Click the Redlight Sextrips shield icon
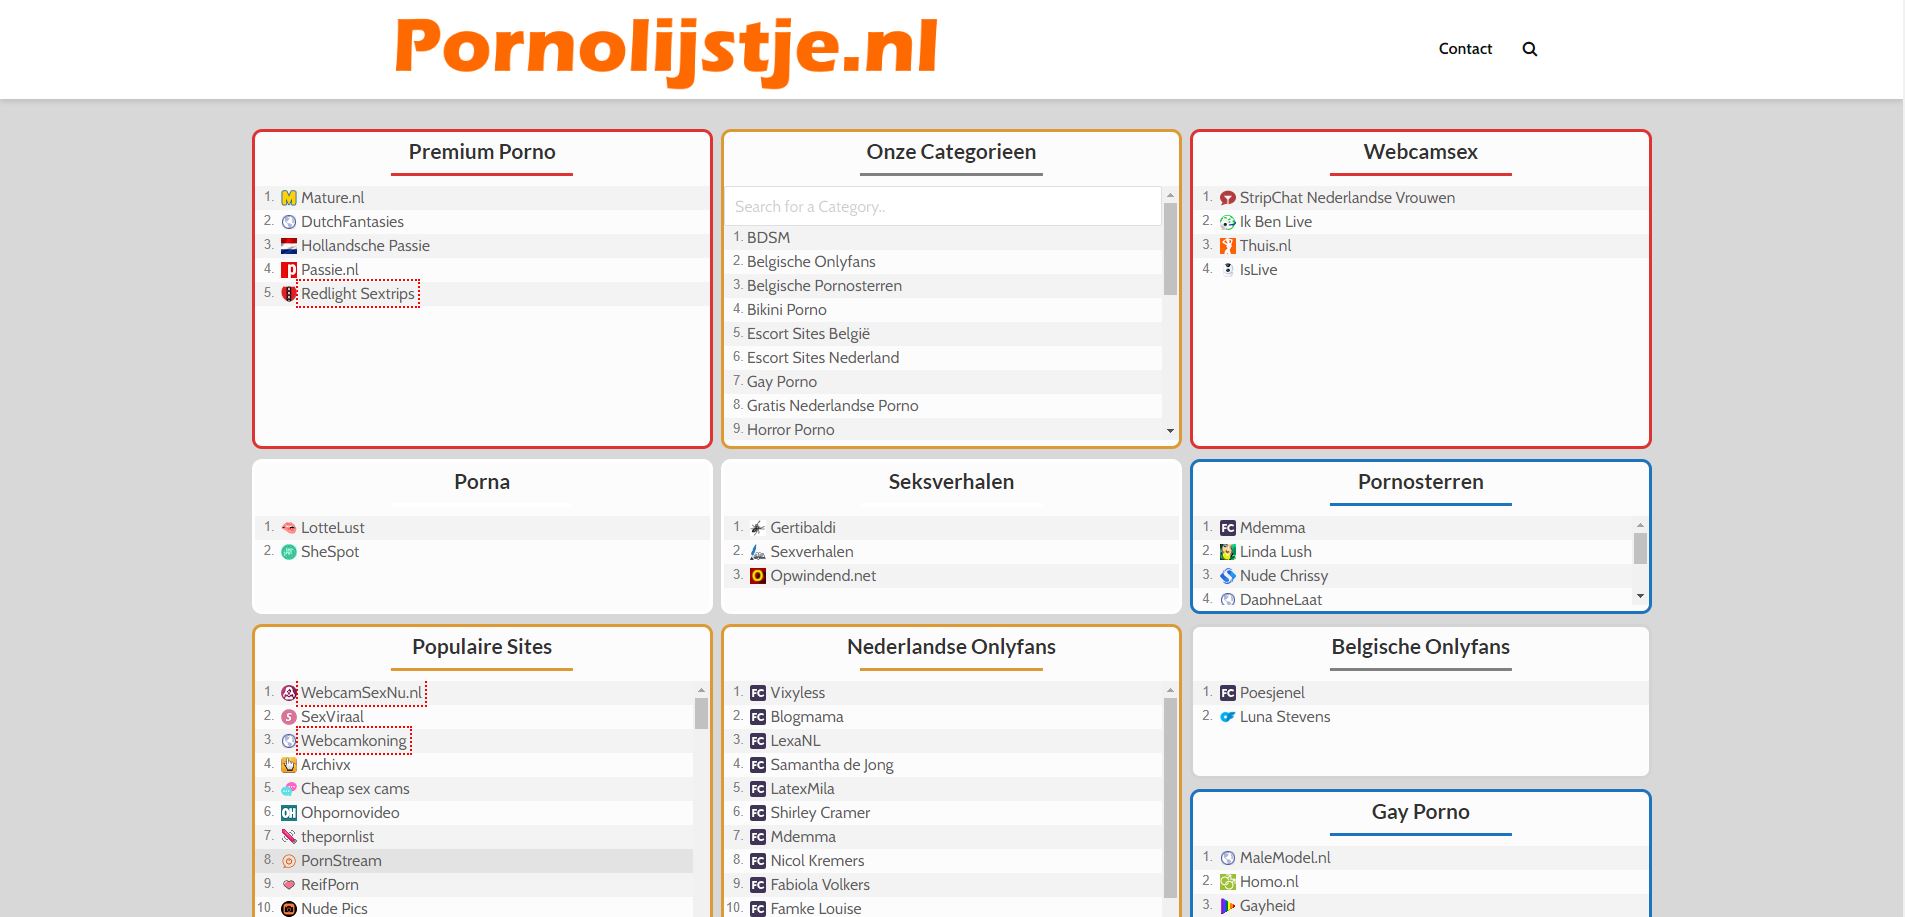Image resolution: width=1905 pixels, height=917 pixels. coord(289,294)
